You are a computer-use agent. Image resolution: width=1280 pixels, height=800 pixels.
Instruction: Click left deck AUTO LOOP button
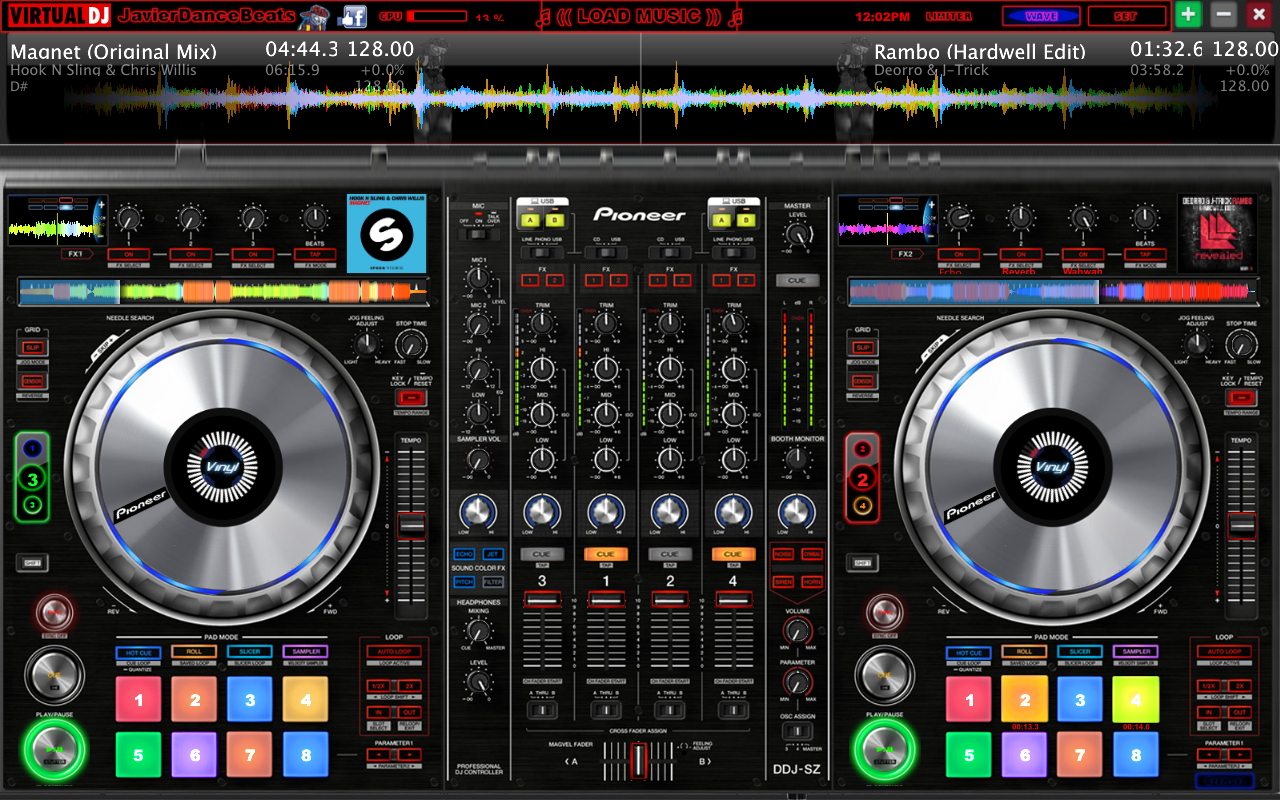394,652
